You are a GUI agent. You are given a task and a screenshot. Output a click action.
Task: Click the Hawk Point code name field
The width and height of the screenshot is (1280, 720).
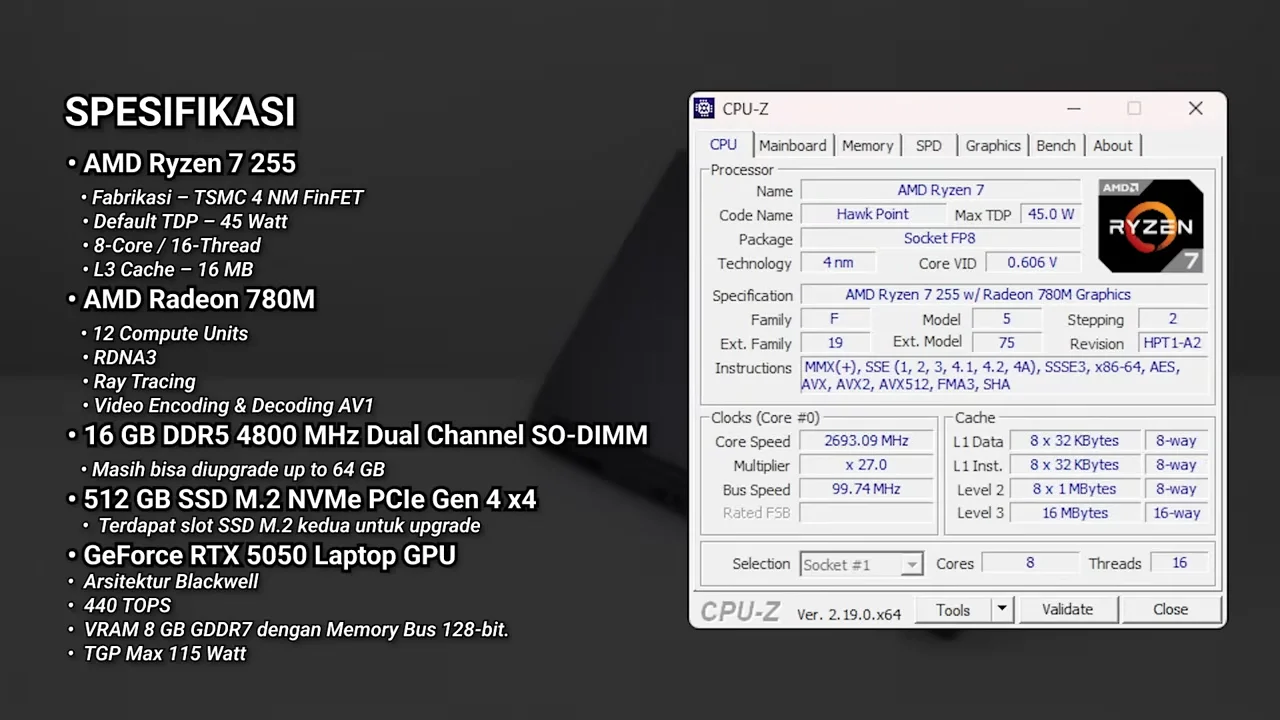[872, 214]
